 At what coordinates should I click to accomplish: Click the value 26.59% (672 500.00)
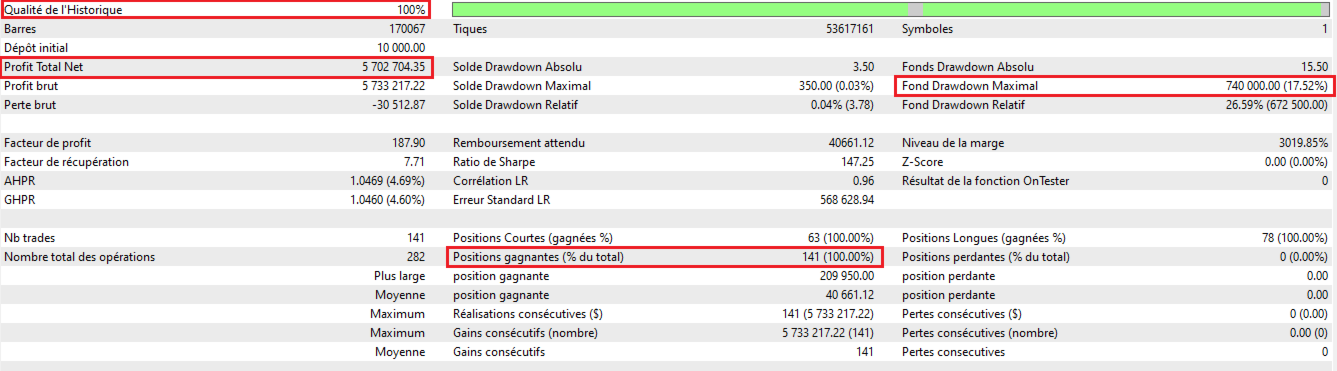1276,105
